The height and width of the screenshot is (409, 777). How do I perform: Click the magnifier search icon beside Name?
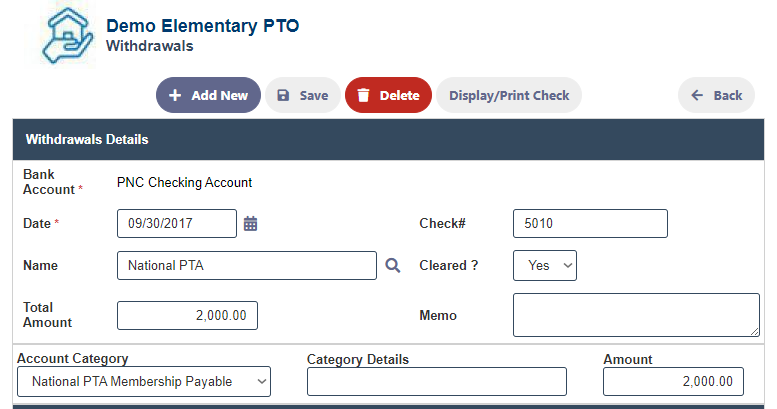tap(392, 266)
